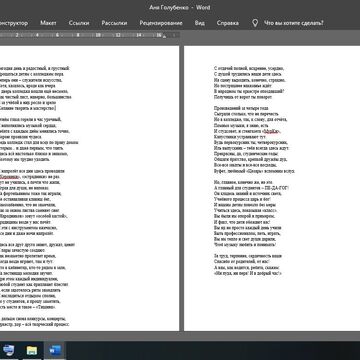Open Word from the taskbar
The image size is (360, 360).
click(55, 351)
